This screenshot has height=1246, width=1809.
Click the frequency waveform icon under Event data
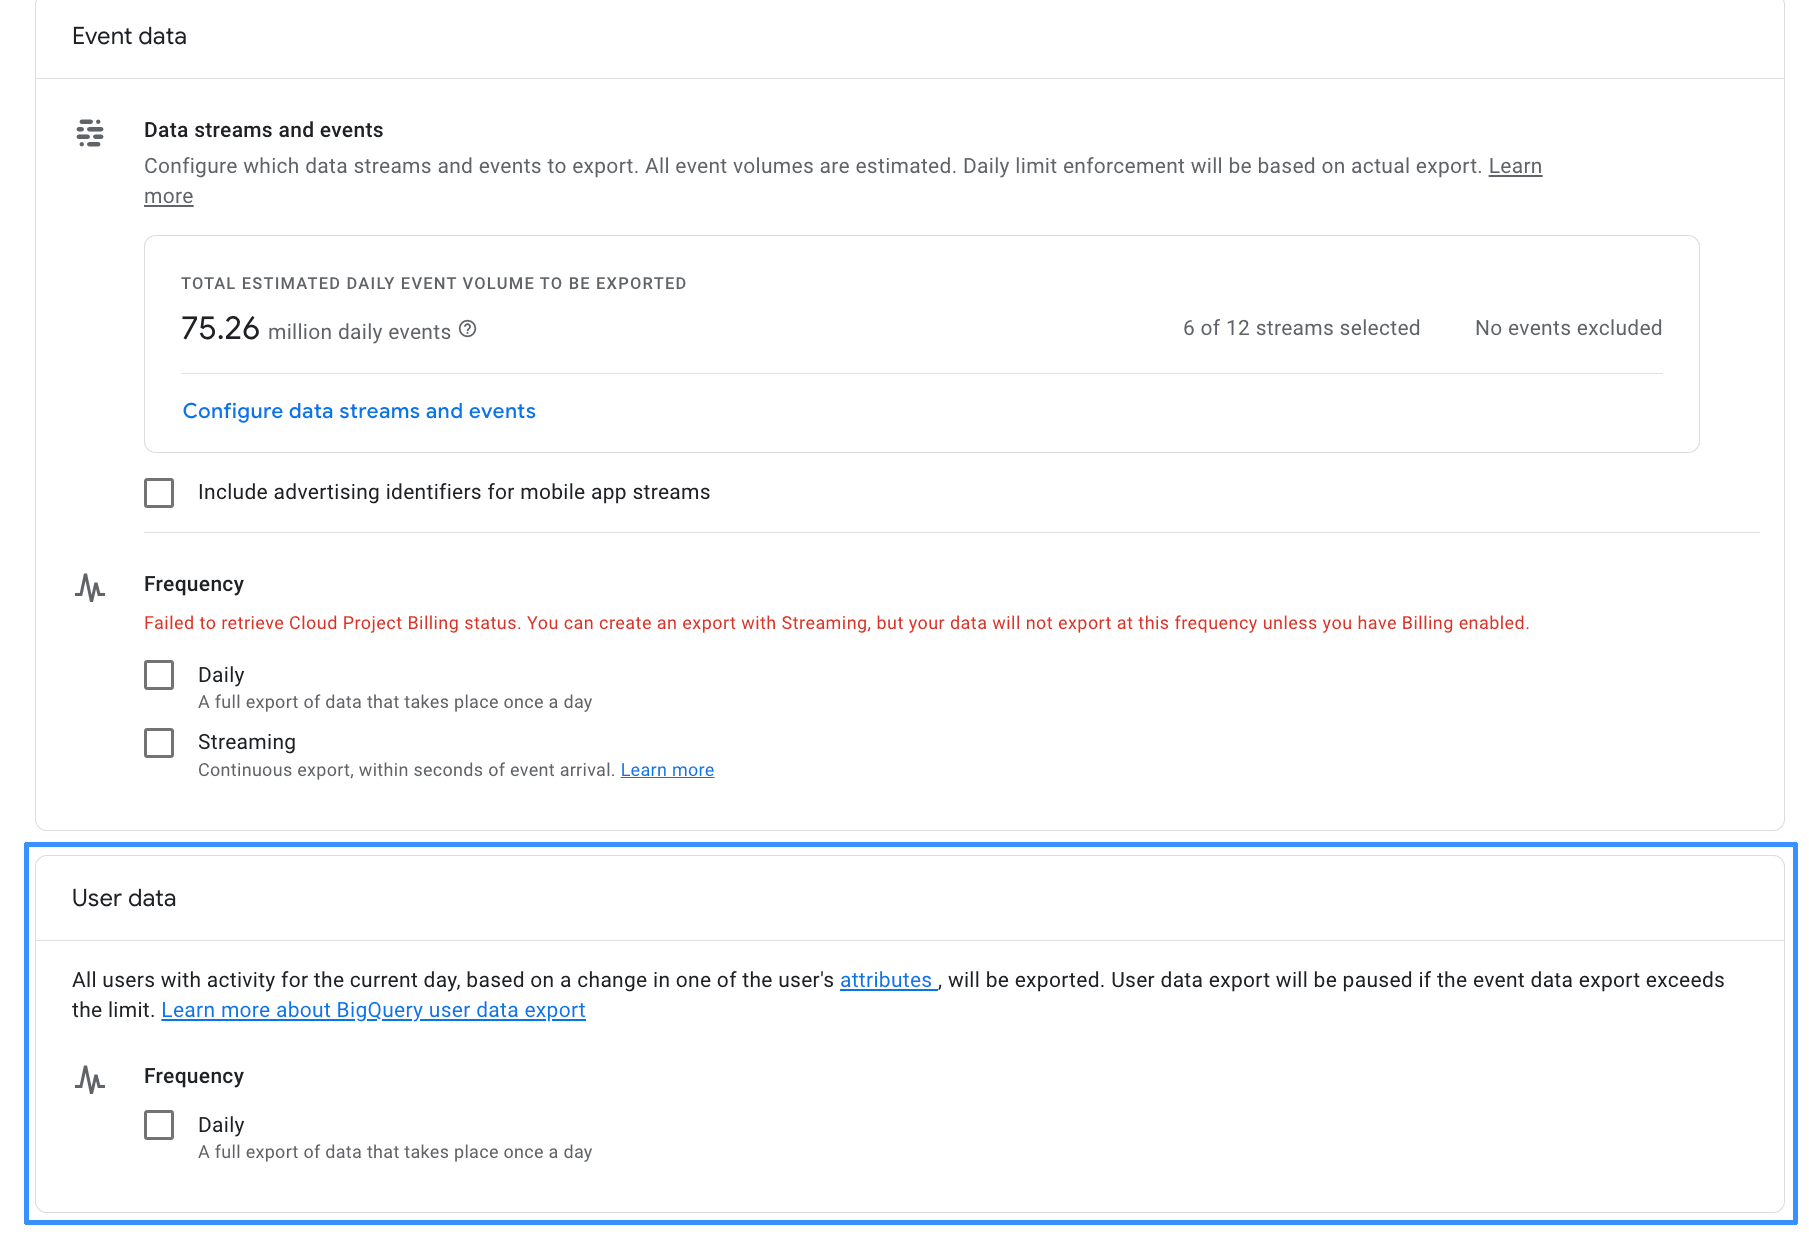click(89, 588)
